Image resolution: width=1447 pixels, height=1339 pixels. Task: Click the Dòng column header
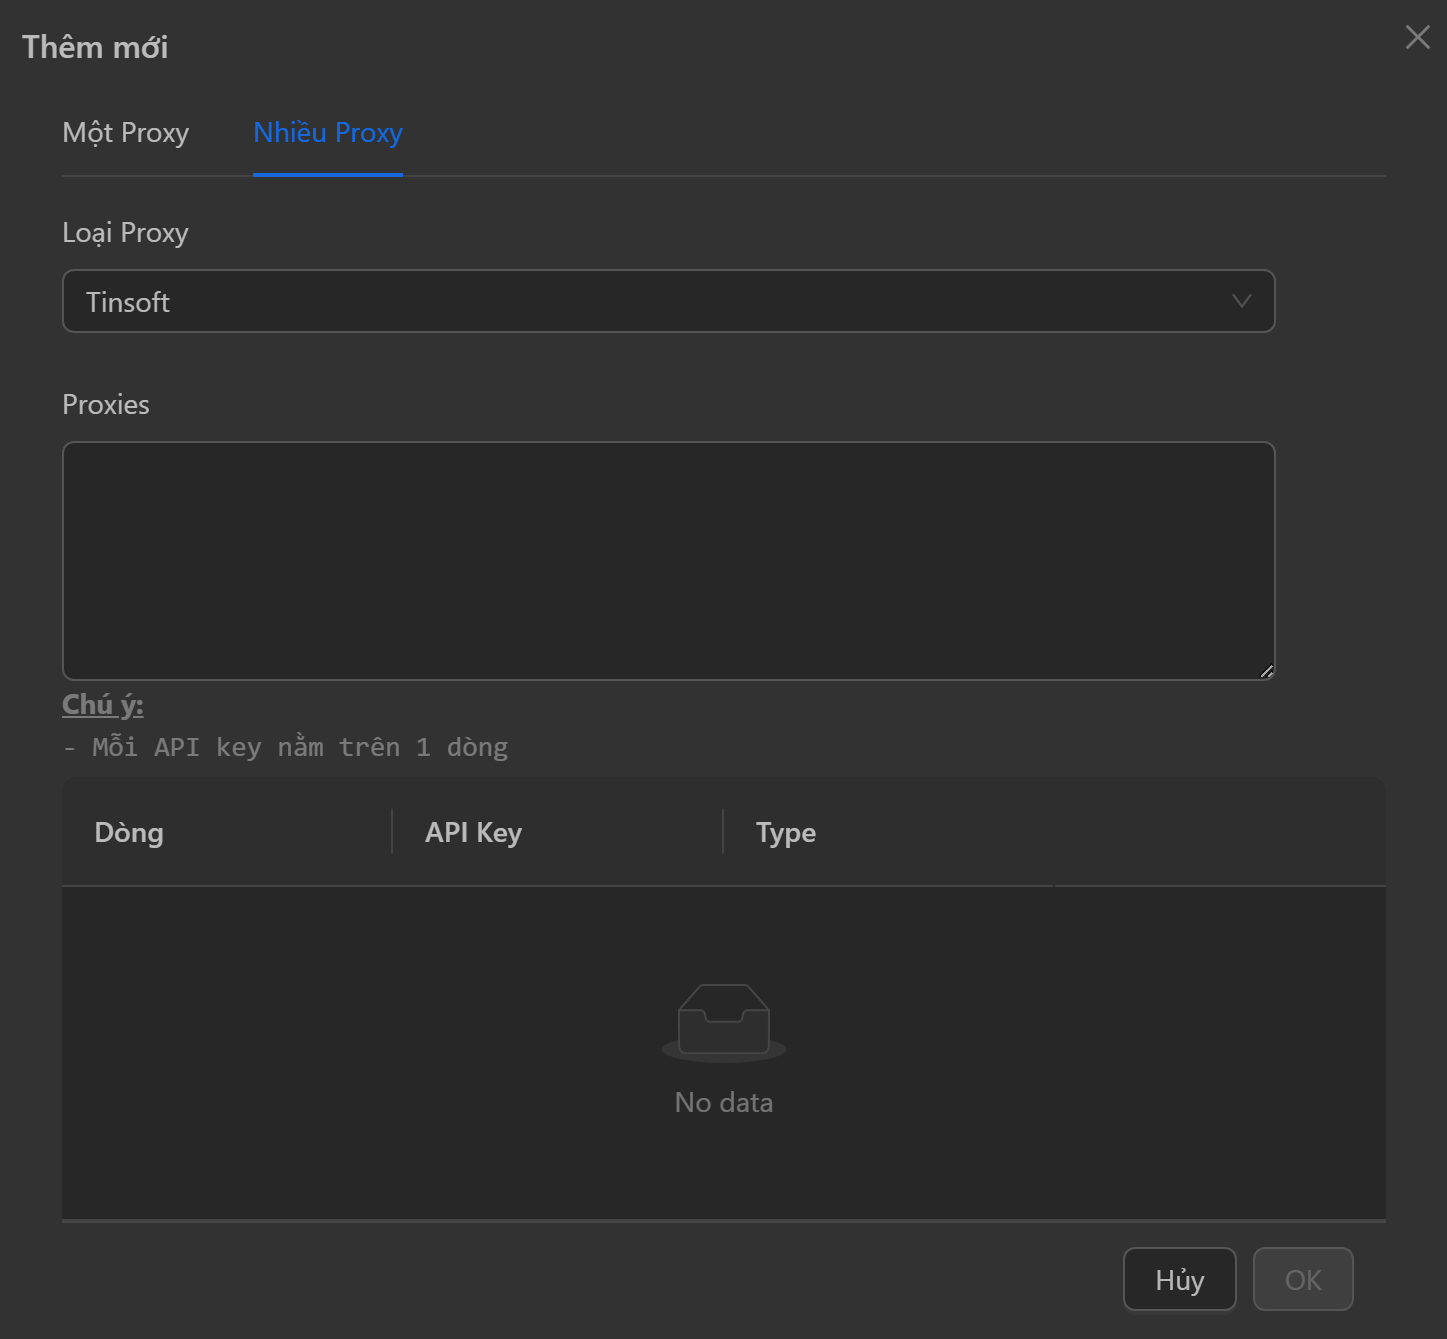(129, 832)
